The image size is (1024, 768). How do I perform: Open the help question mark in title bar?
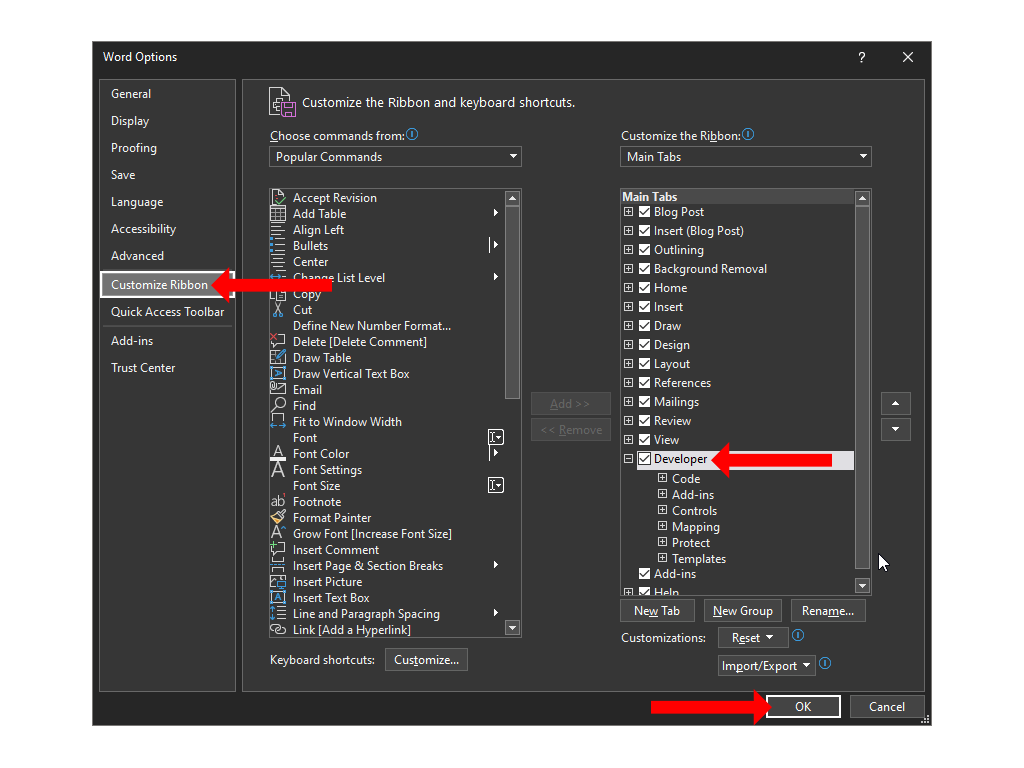[862, 57]
